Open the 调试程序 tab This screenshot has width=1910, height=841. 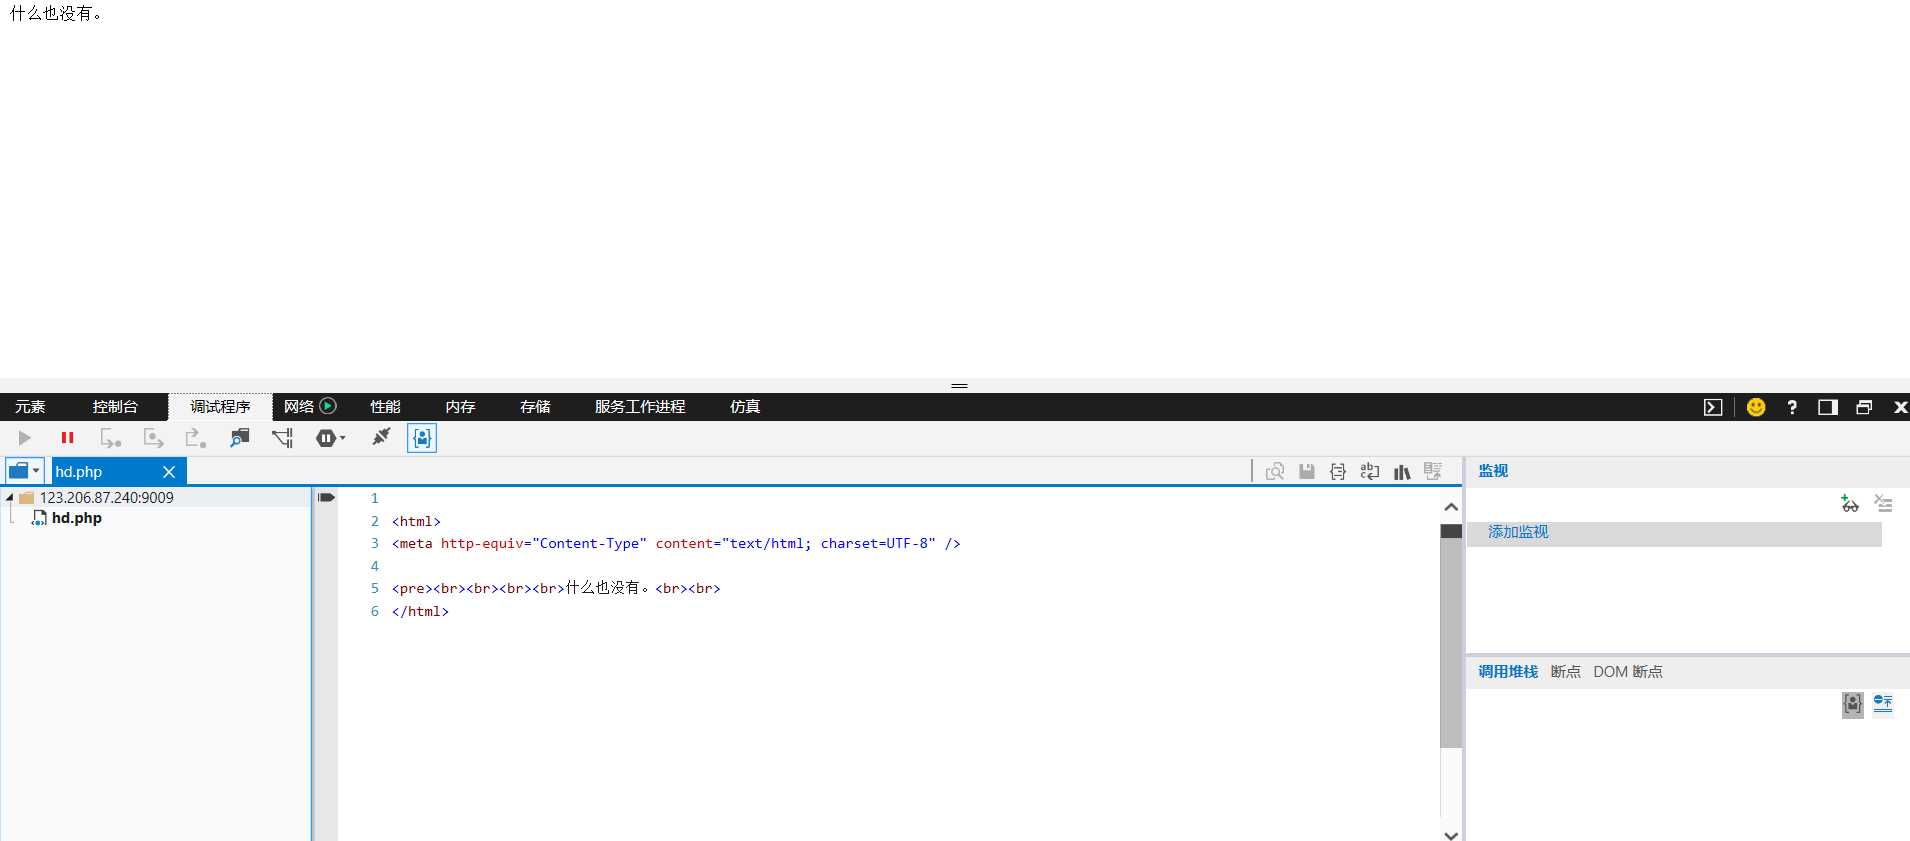(x=220, y=407)
